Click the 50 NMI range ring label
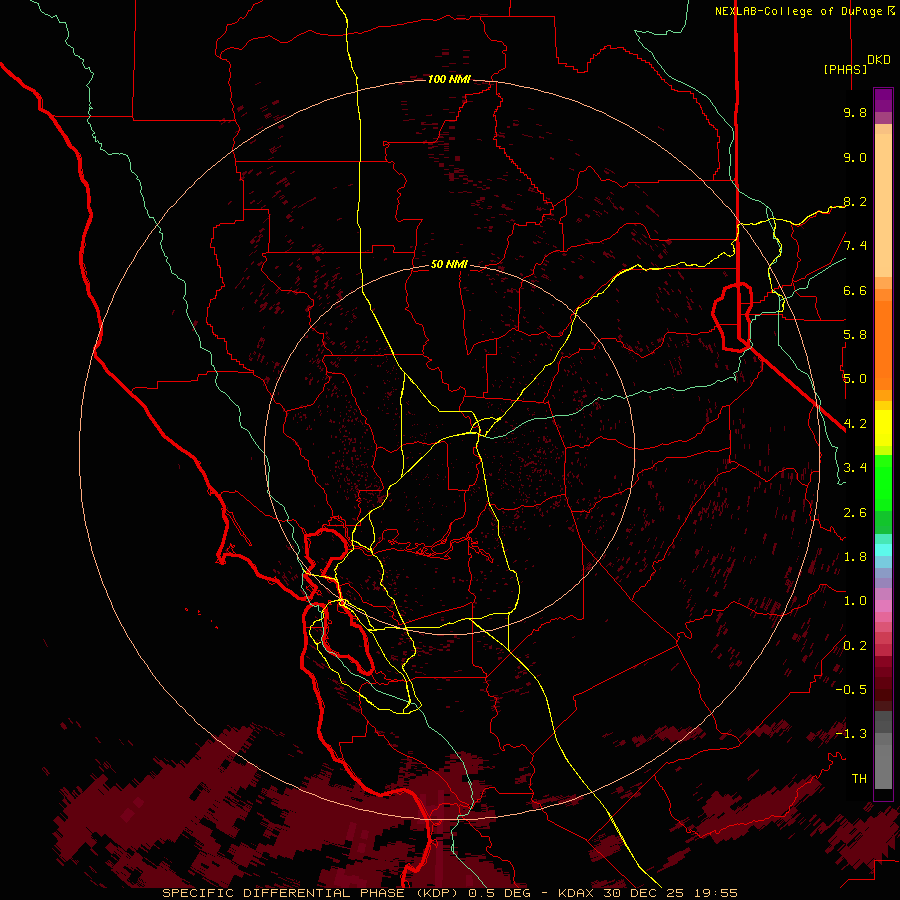 [x=449, y=265]
